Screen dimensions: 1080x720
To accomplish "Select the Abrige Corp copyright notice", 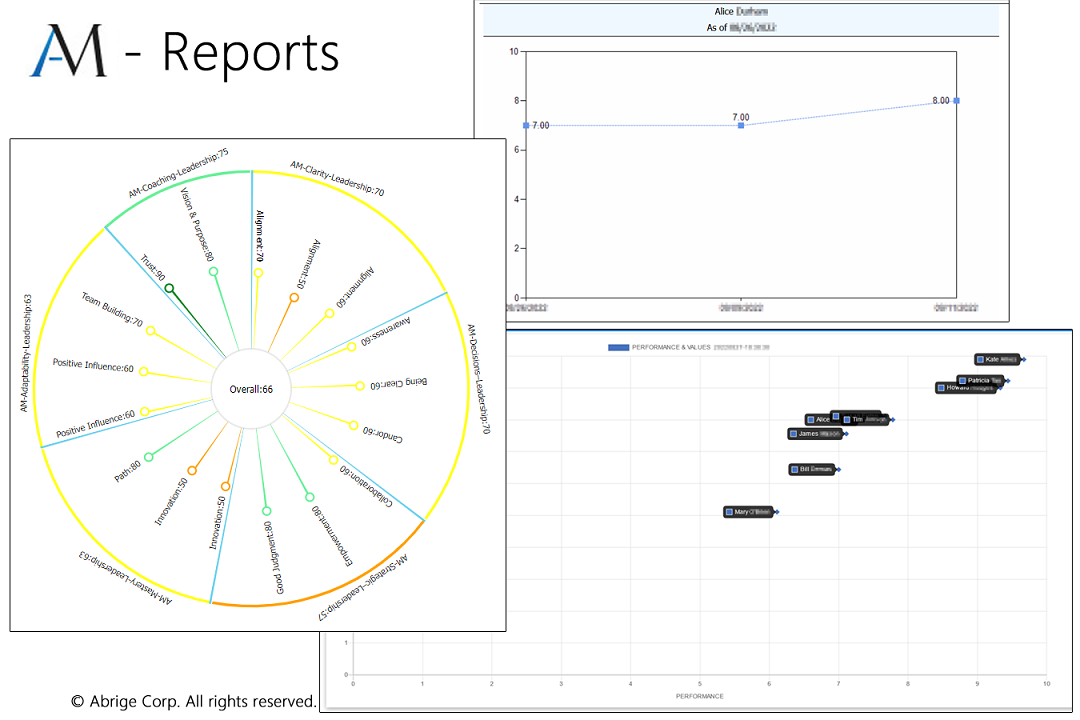I will point(194,701).
